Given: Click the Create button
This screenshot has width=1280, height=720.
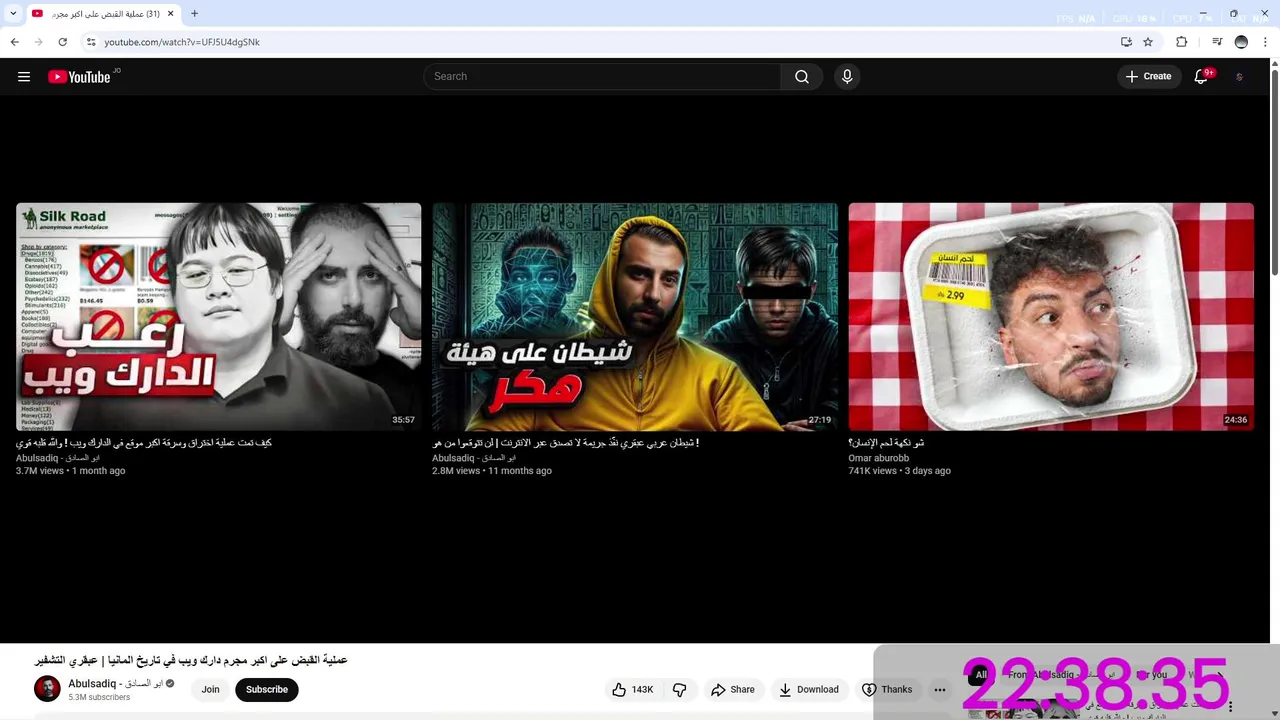Looking at the screenshot, I should [1148, 77].
